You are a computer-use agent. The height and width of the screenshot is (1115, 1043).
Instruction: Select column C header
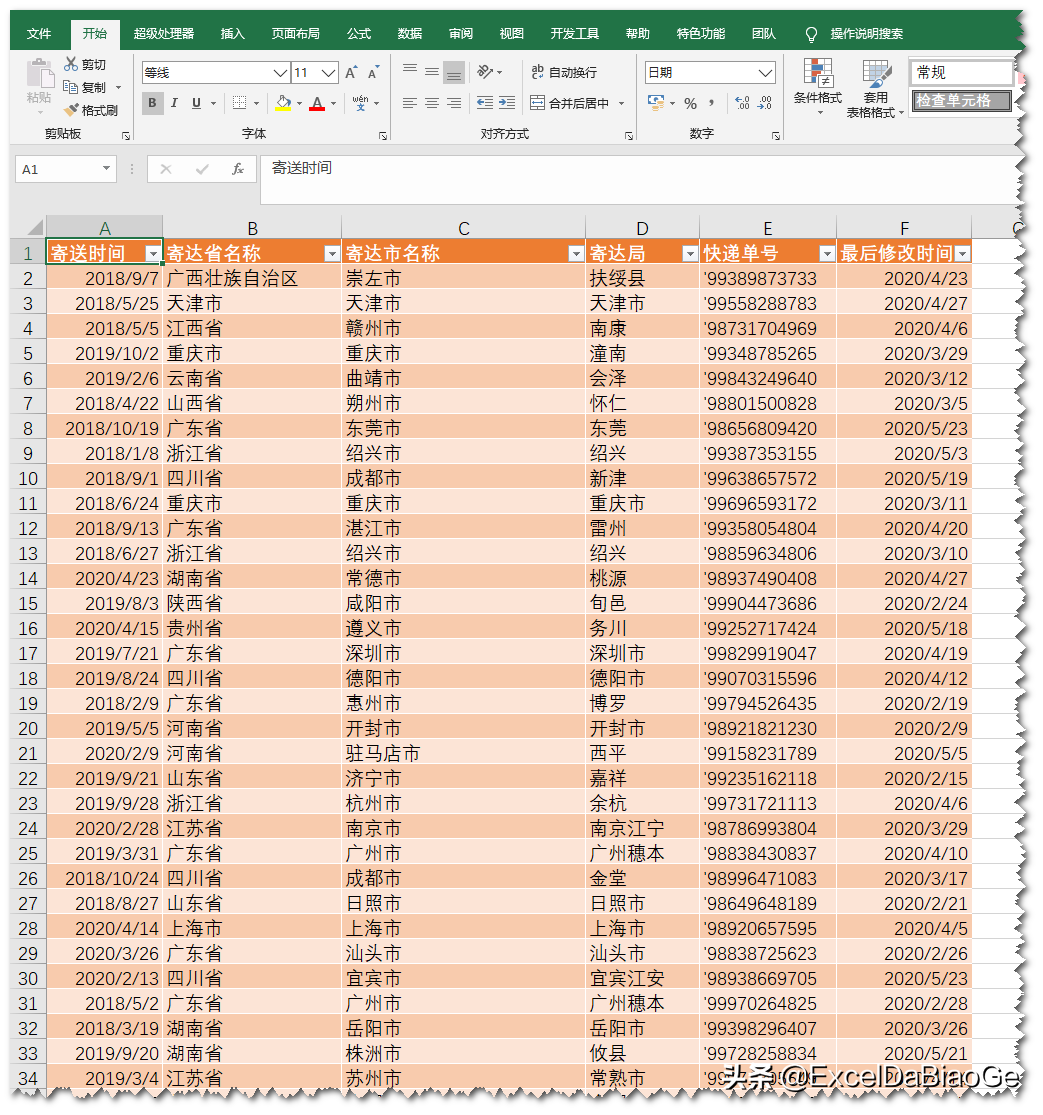point(464,228)
